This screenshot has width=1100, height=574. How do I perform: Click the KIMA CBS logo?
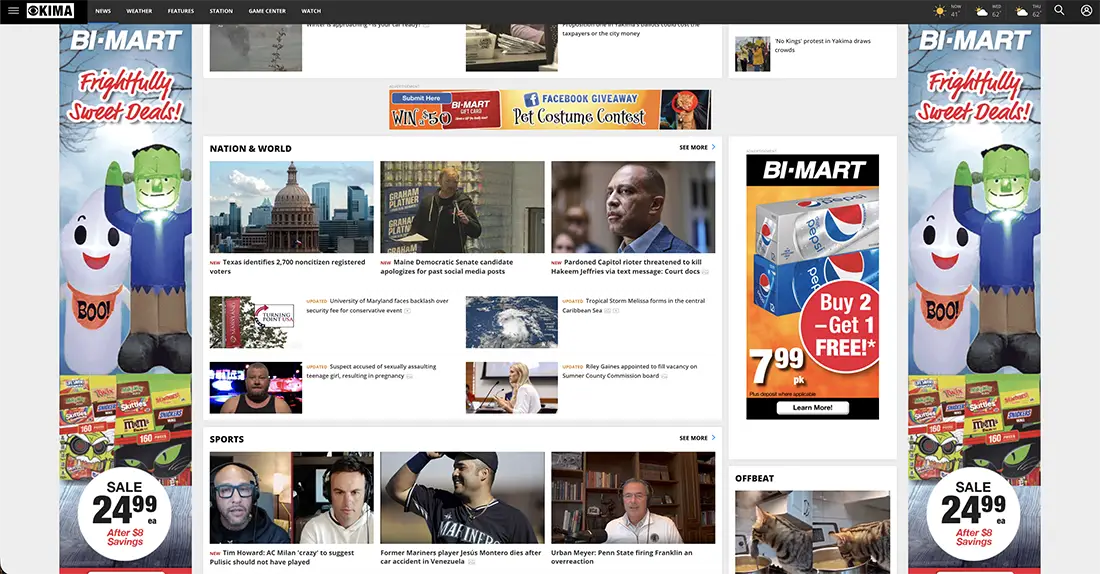[x=50, y=11]
